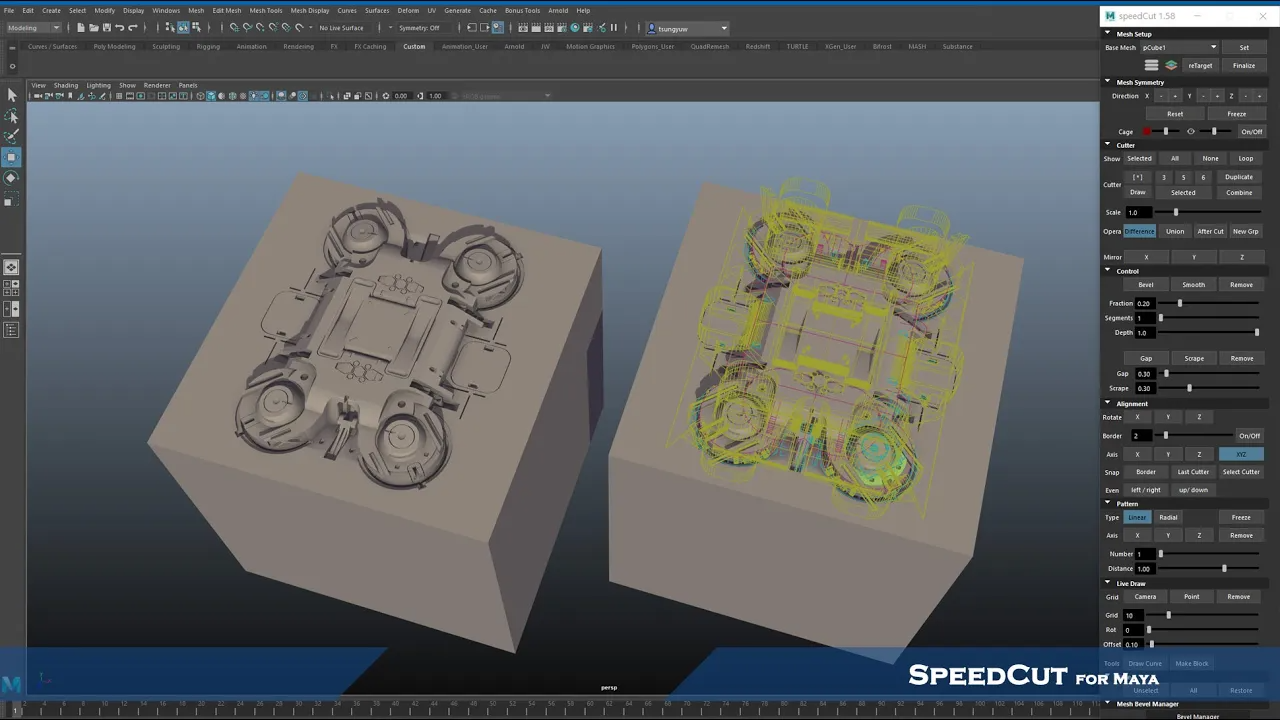
Task: Click the reTarget button
Action: [1200, 66]
